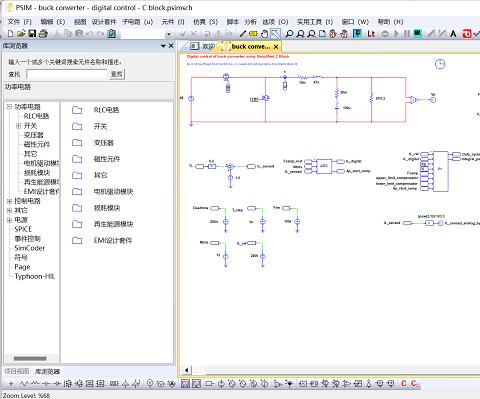Expand the 控制电路 tree node

click(x=9, y=201)
